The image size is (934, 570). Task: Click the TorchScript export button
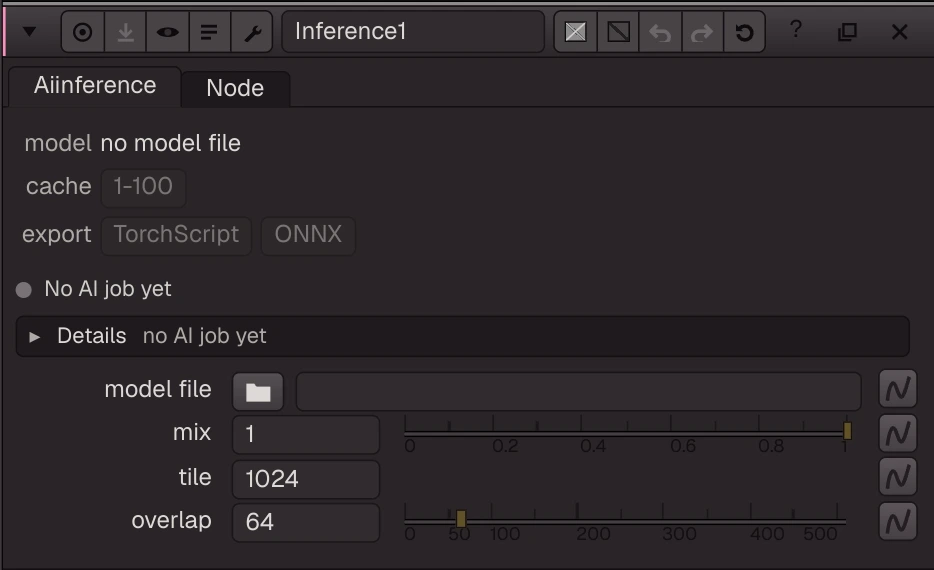tap(176, 235)
